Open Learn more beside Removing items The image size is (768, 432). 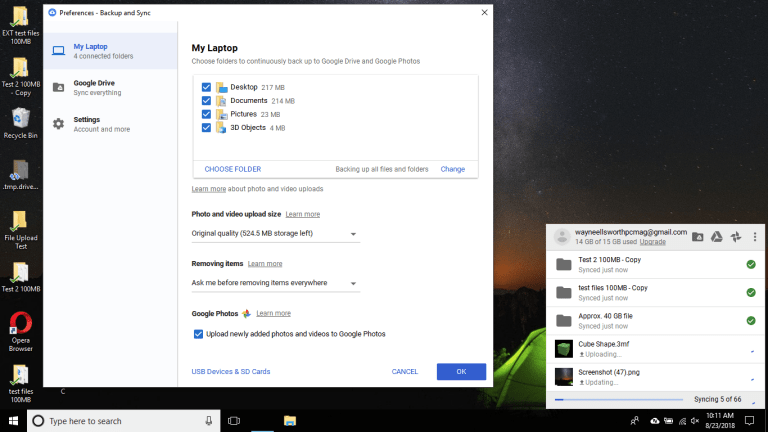pyautogui.click(x=265, y=264)
